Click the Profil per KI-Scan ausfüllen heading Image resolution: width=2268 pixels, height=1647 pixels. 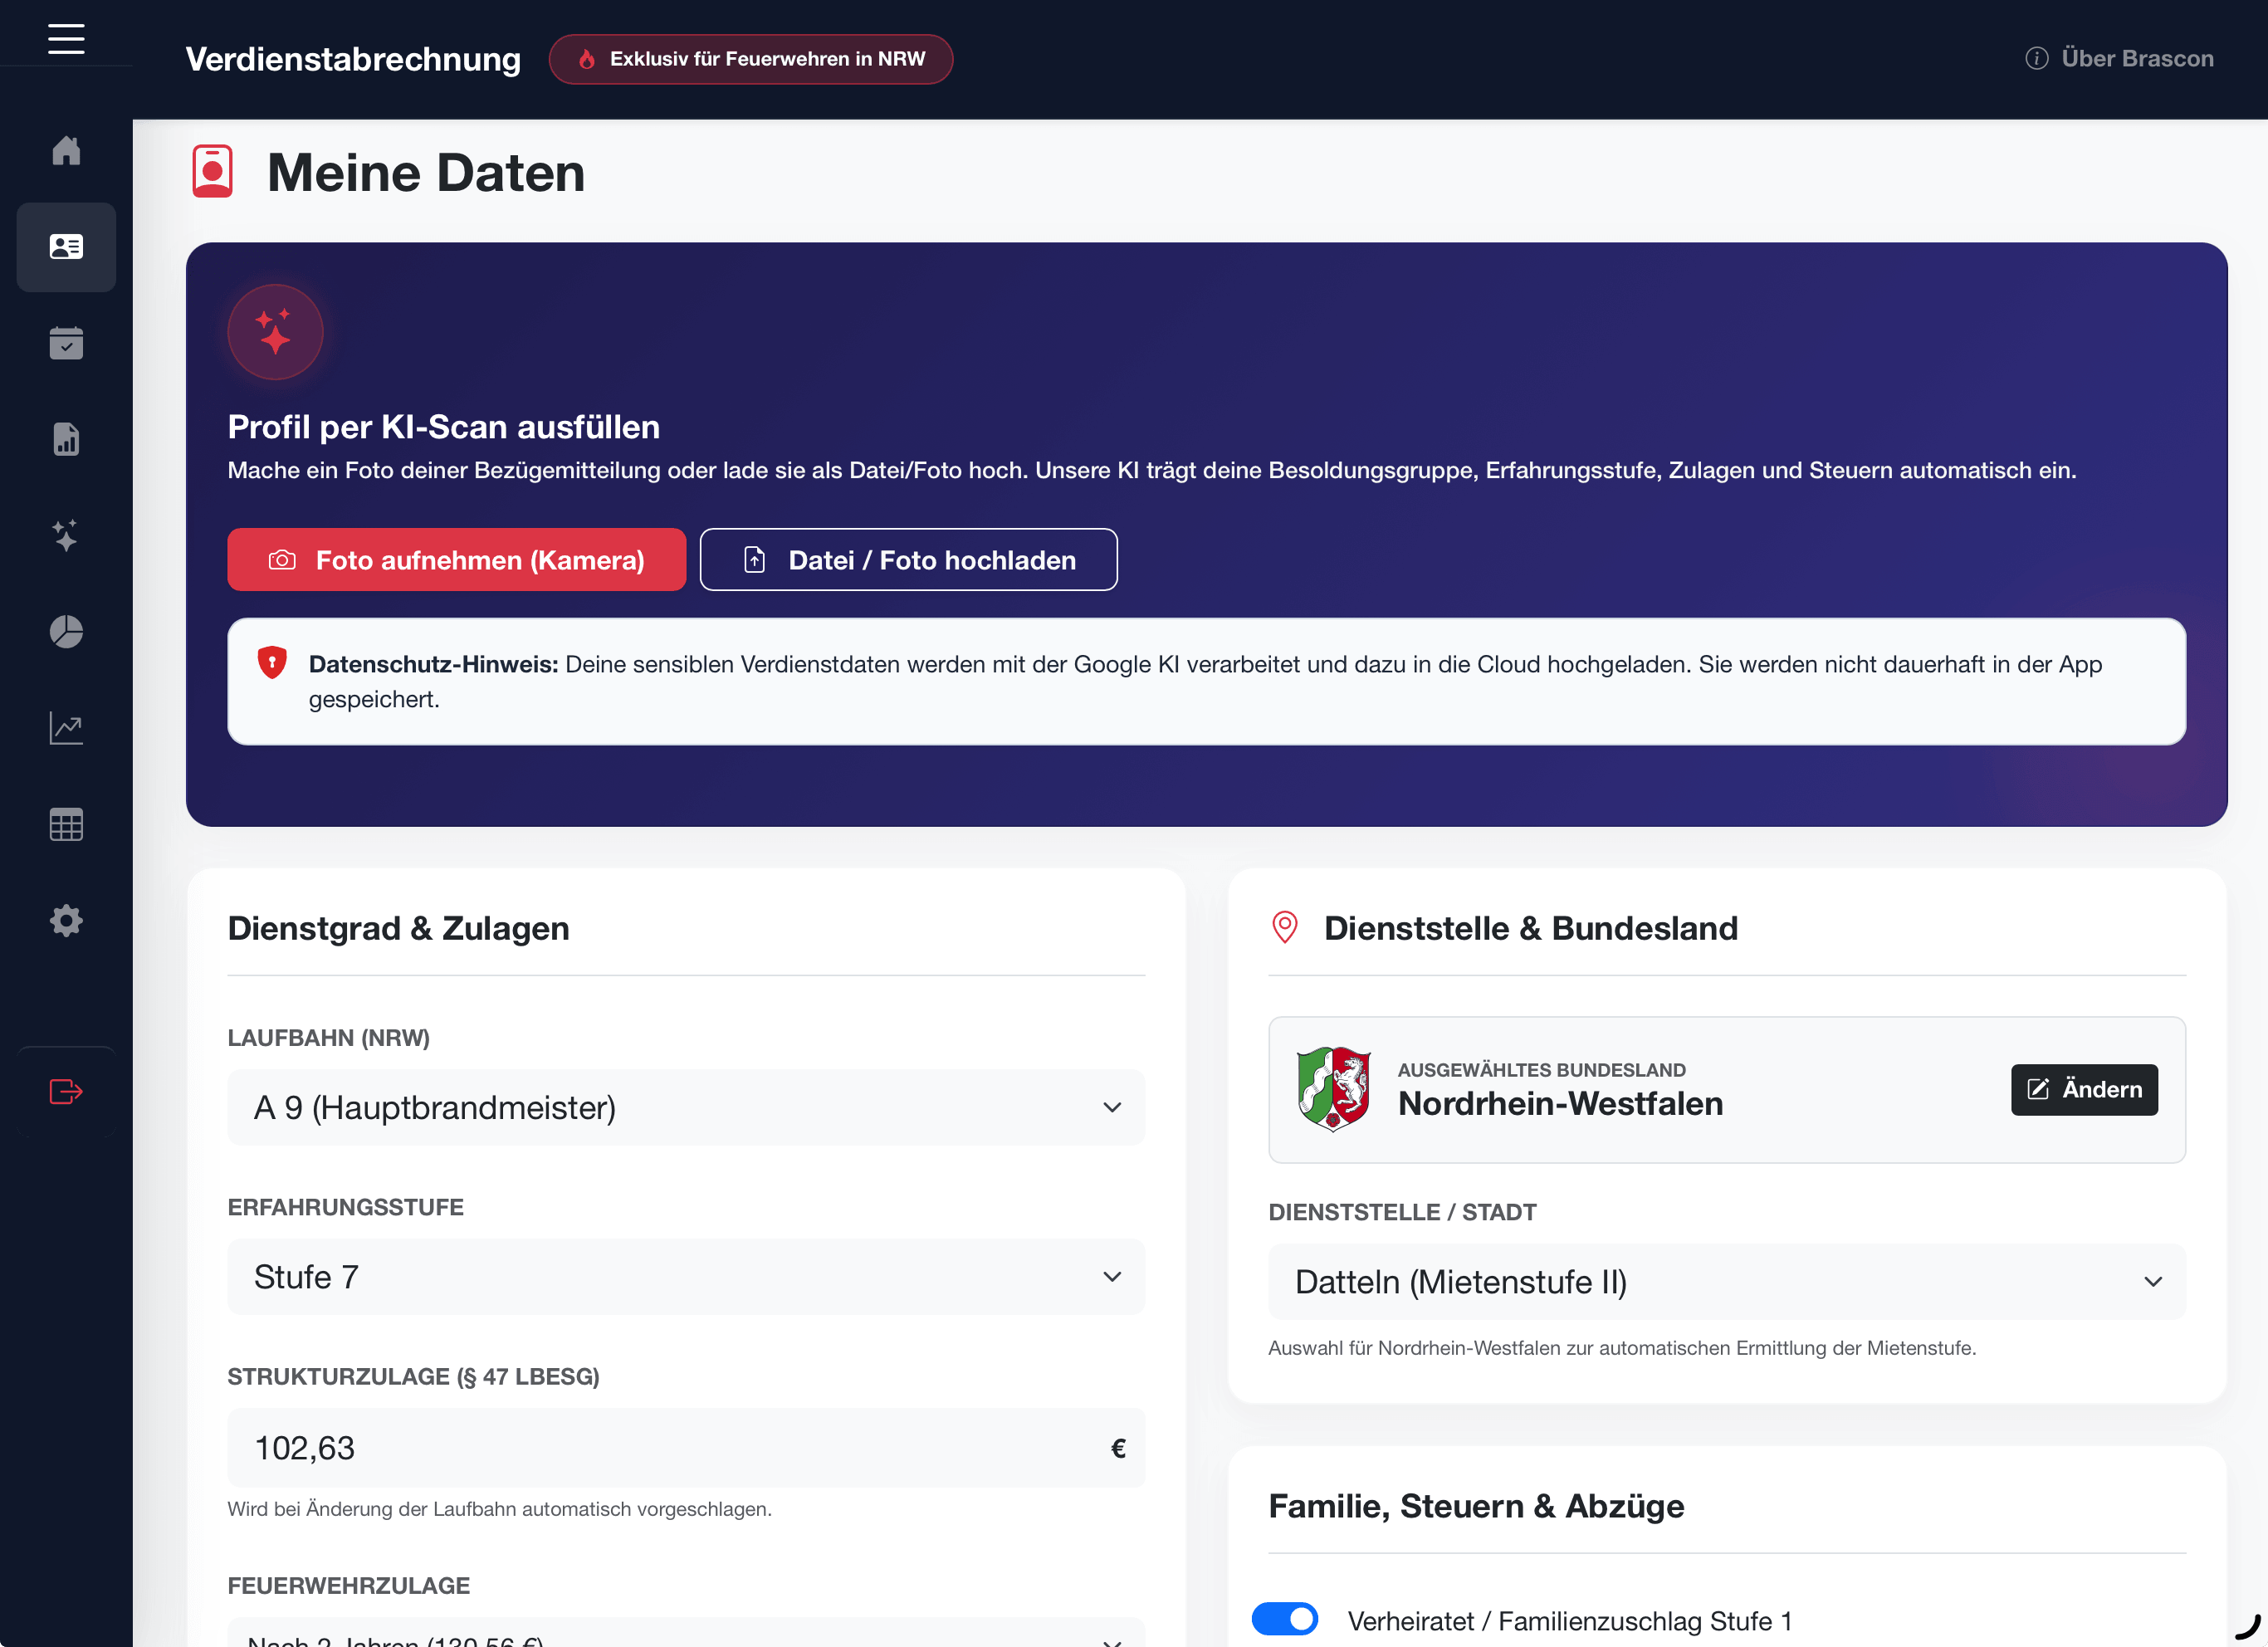click(x=444, y=427)
